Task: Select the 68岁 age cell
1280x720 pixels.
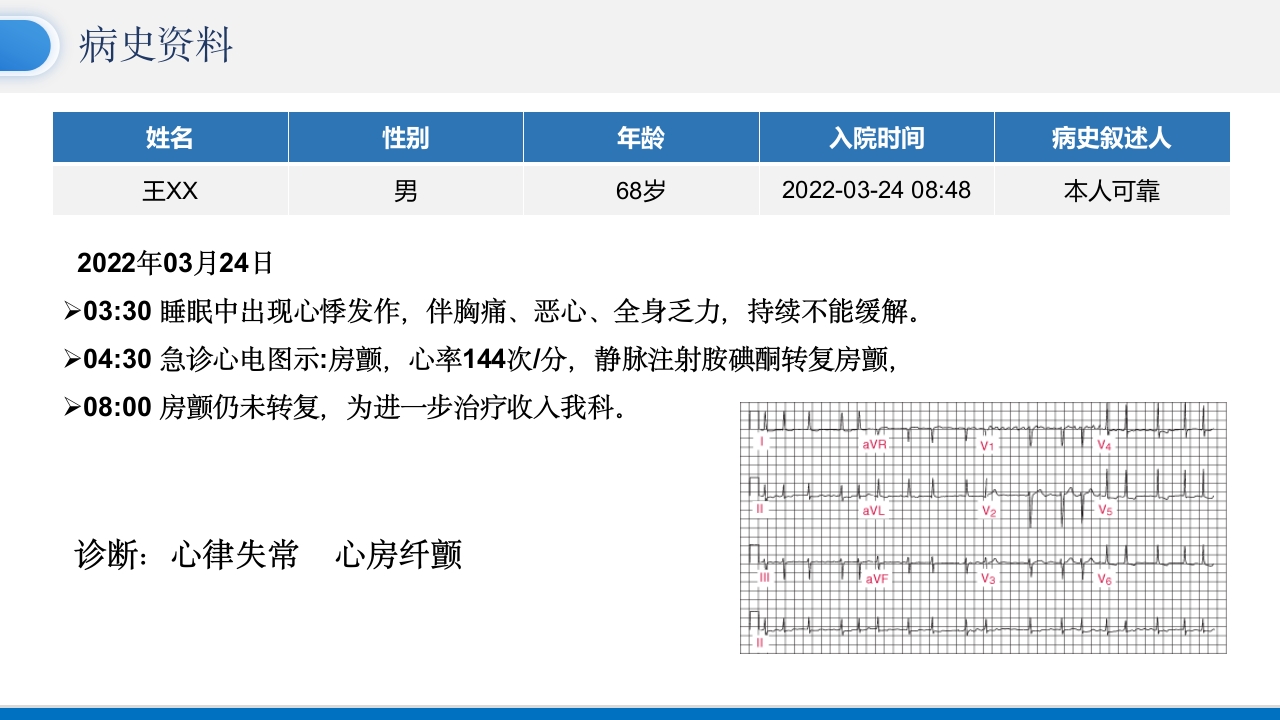Action: (641, 190)
